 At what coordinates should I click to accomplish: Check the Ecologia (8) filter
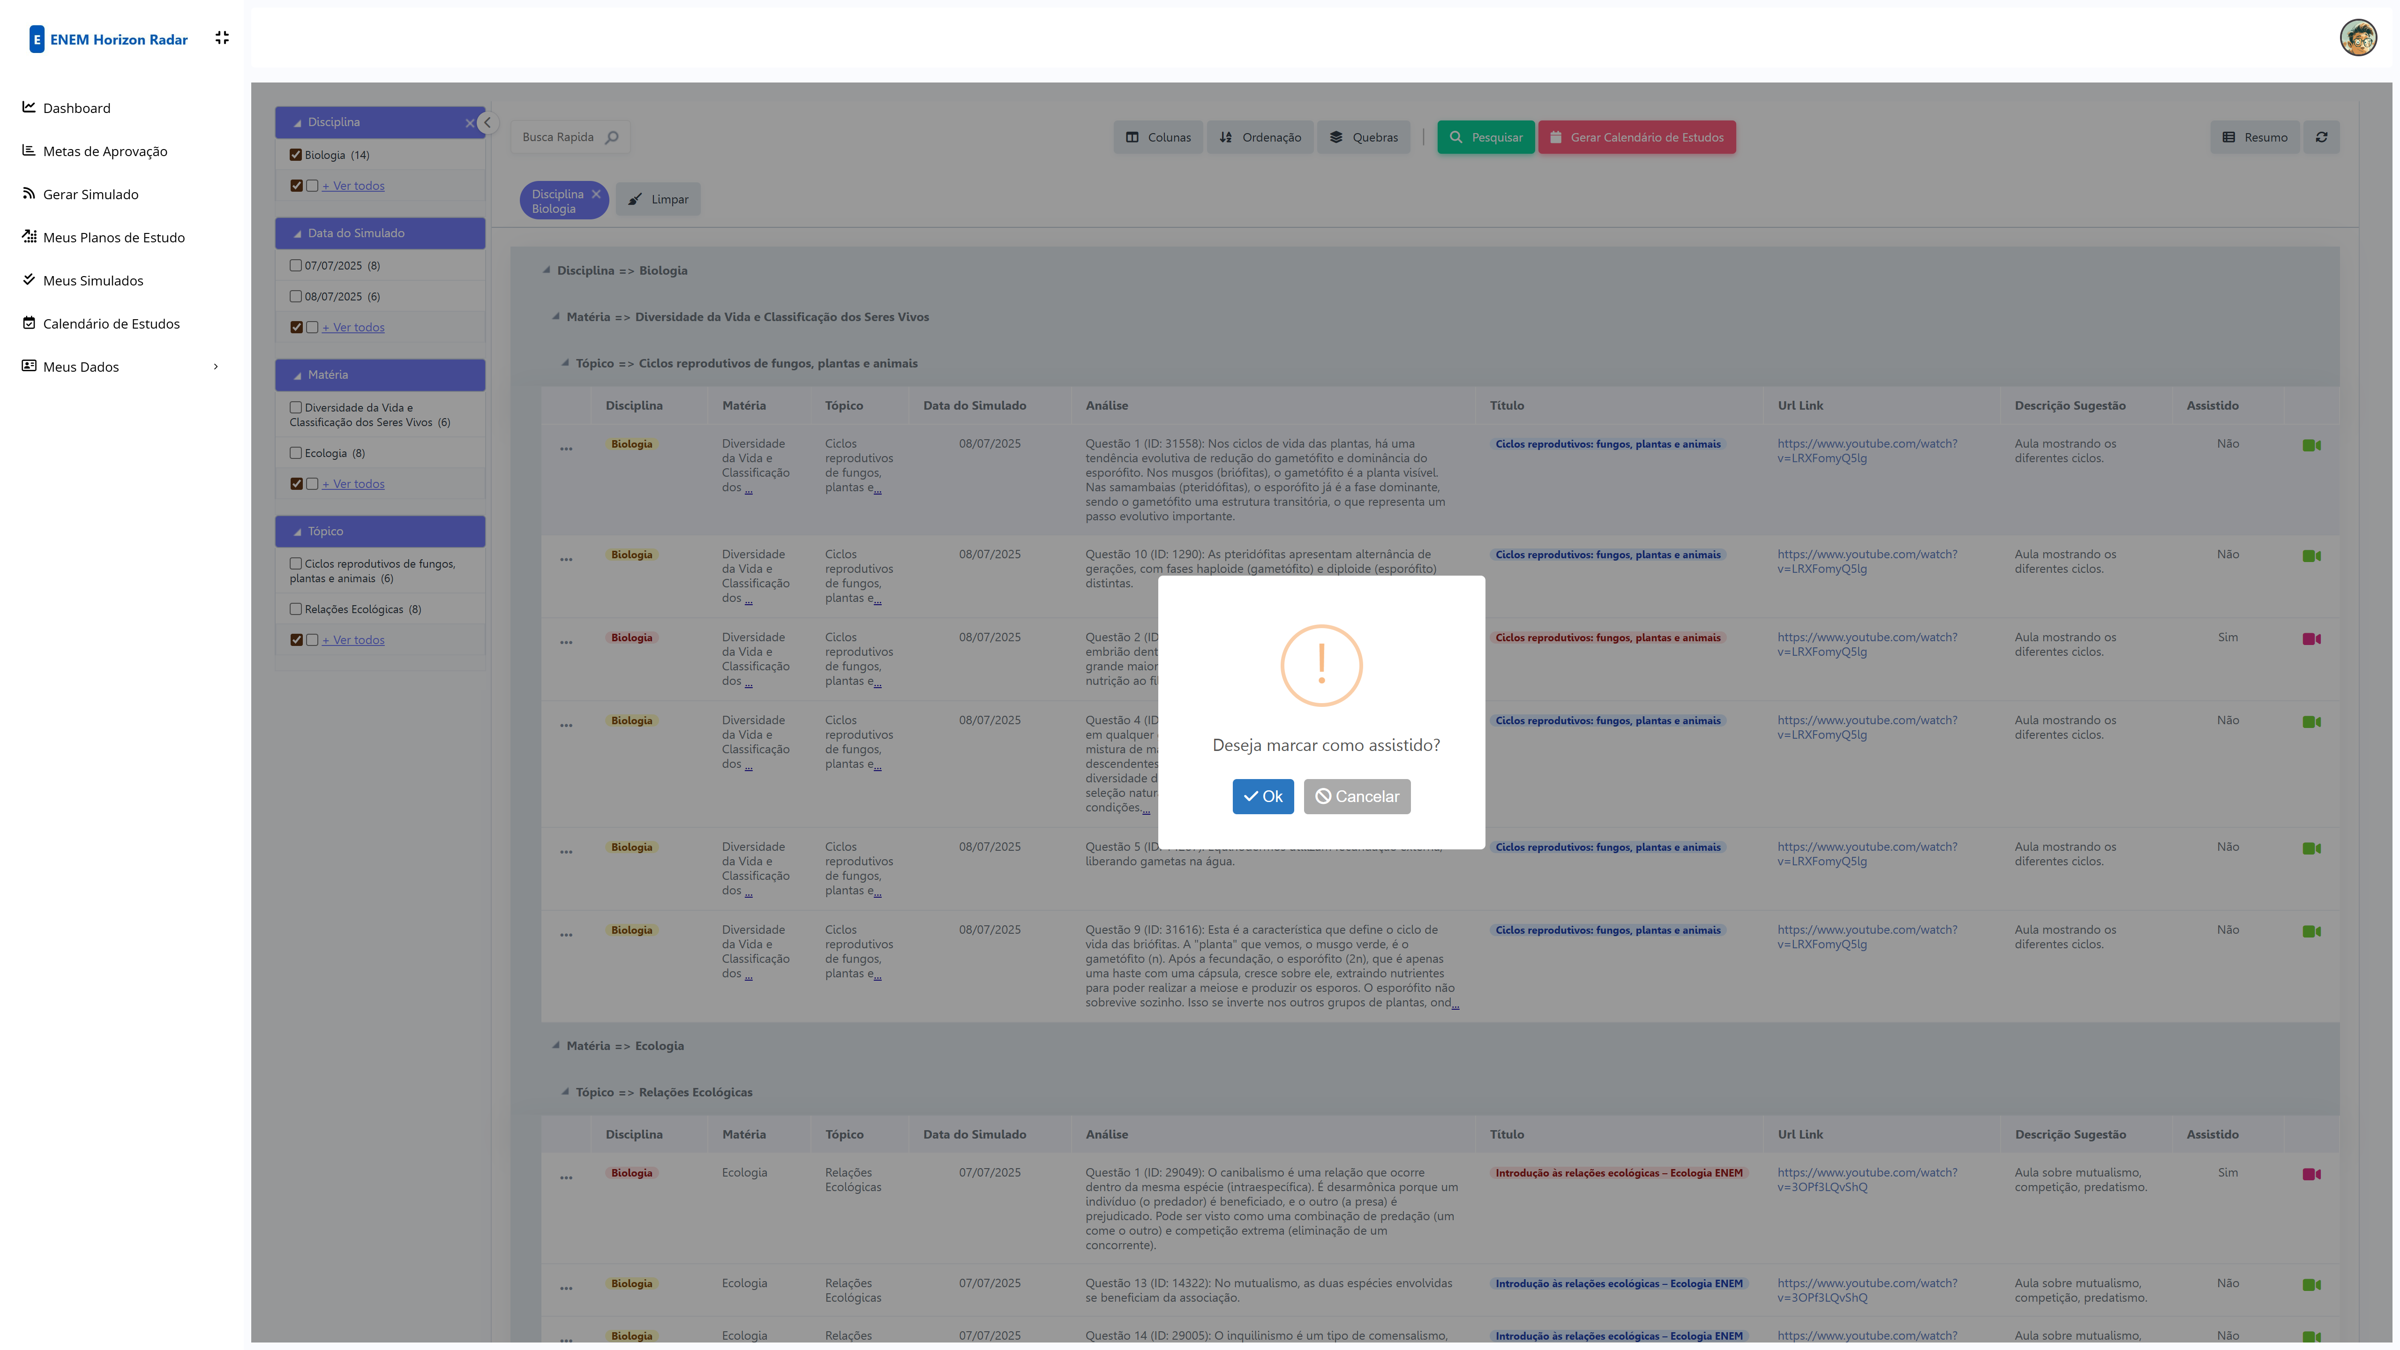coord(296,453)
